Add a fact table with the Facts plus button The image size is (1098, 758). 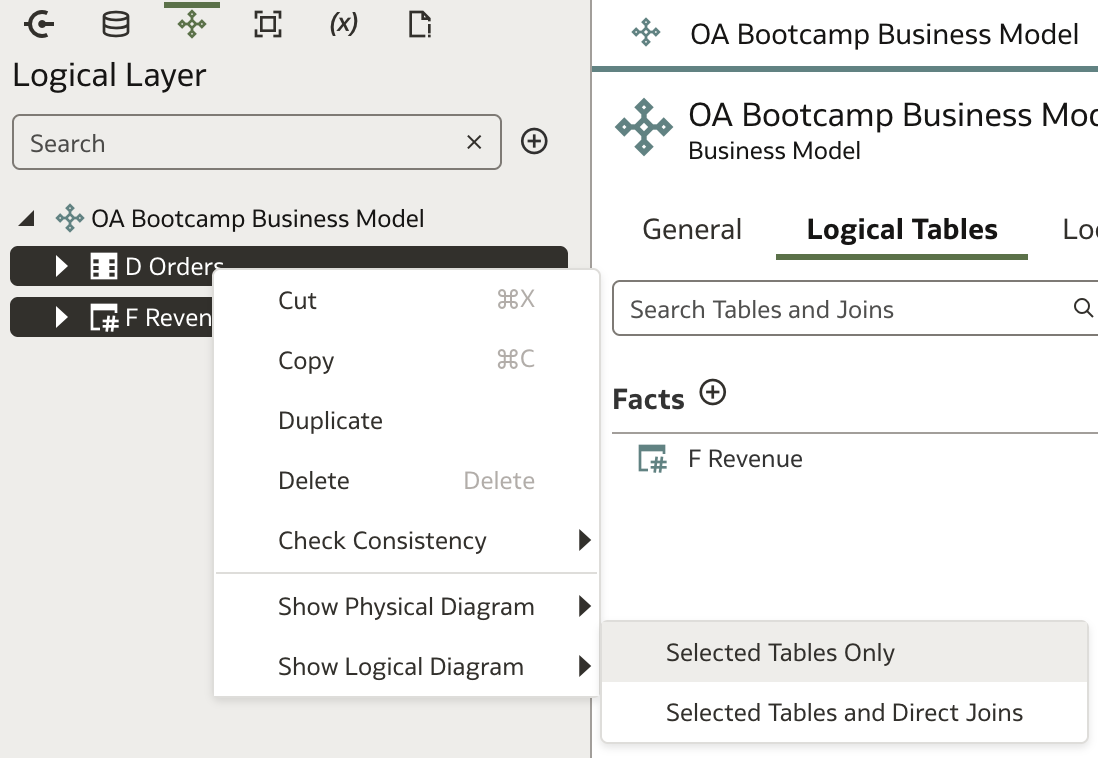tap(713, 392)
